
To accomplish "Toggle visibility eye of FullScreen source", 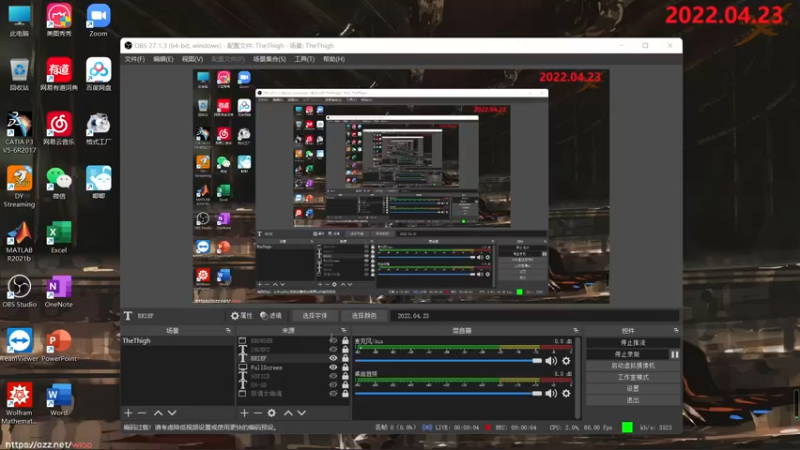I will [x=333, y=367].
